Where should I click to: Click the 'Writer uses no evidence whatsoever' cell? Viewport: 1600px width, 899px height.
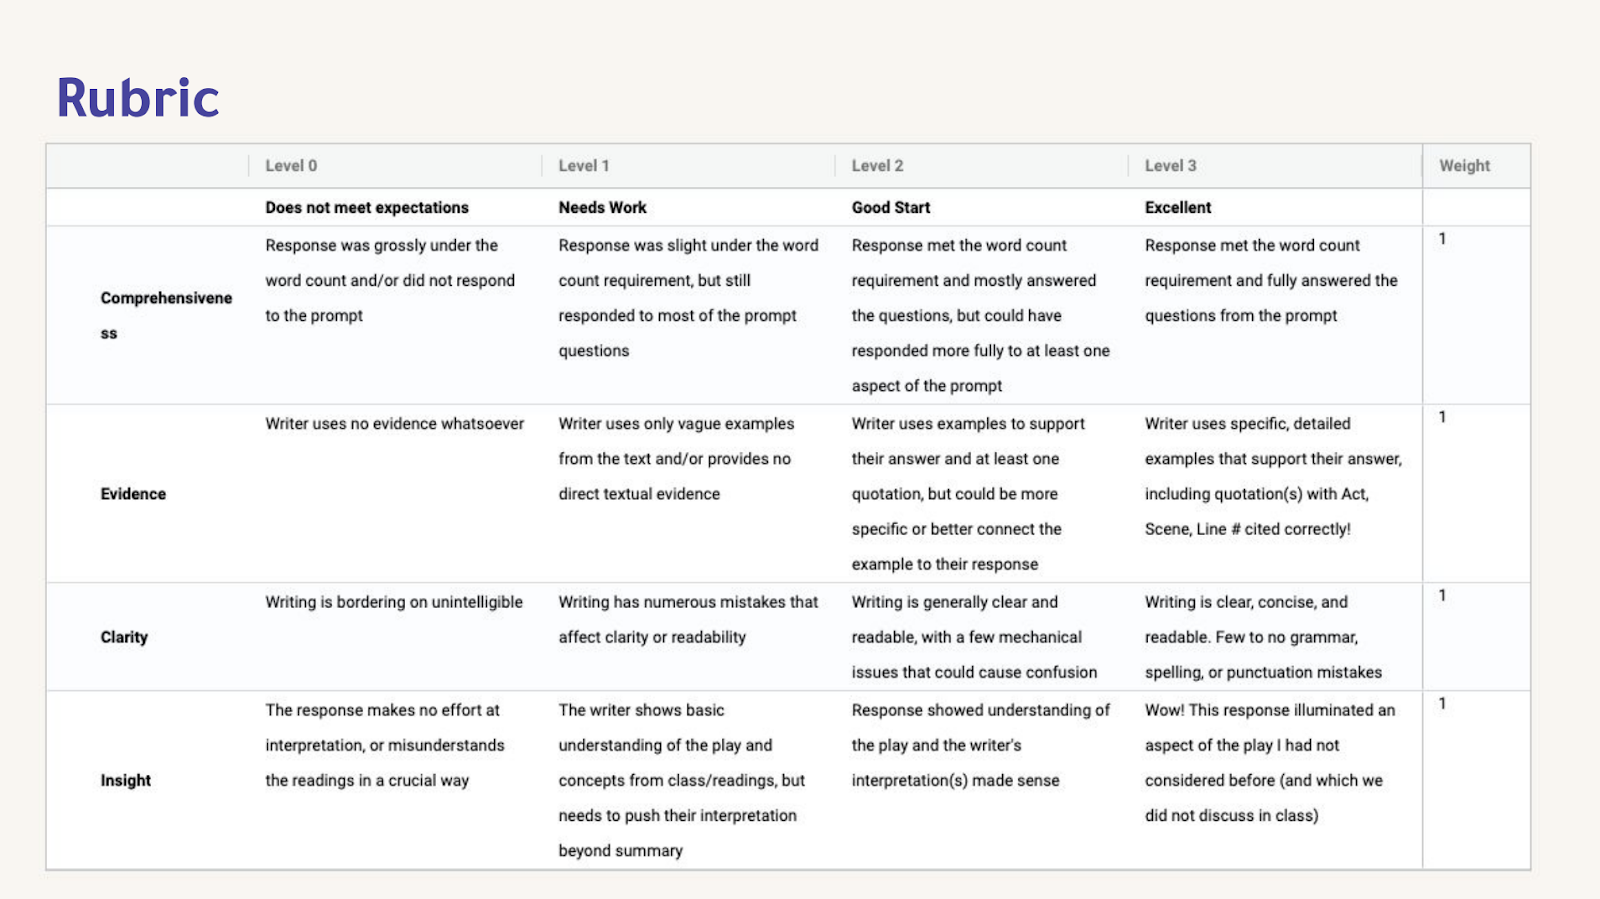click(x=394, y=424)
